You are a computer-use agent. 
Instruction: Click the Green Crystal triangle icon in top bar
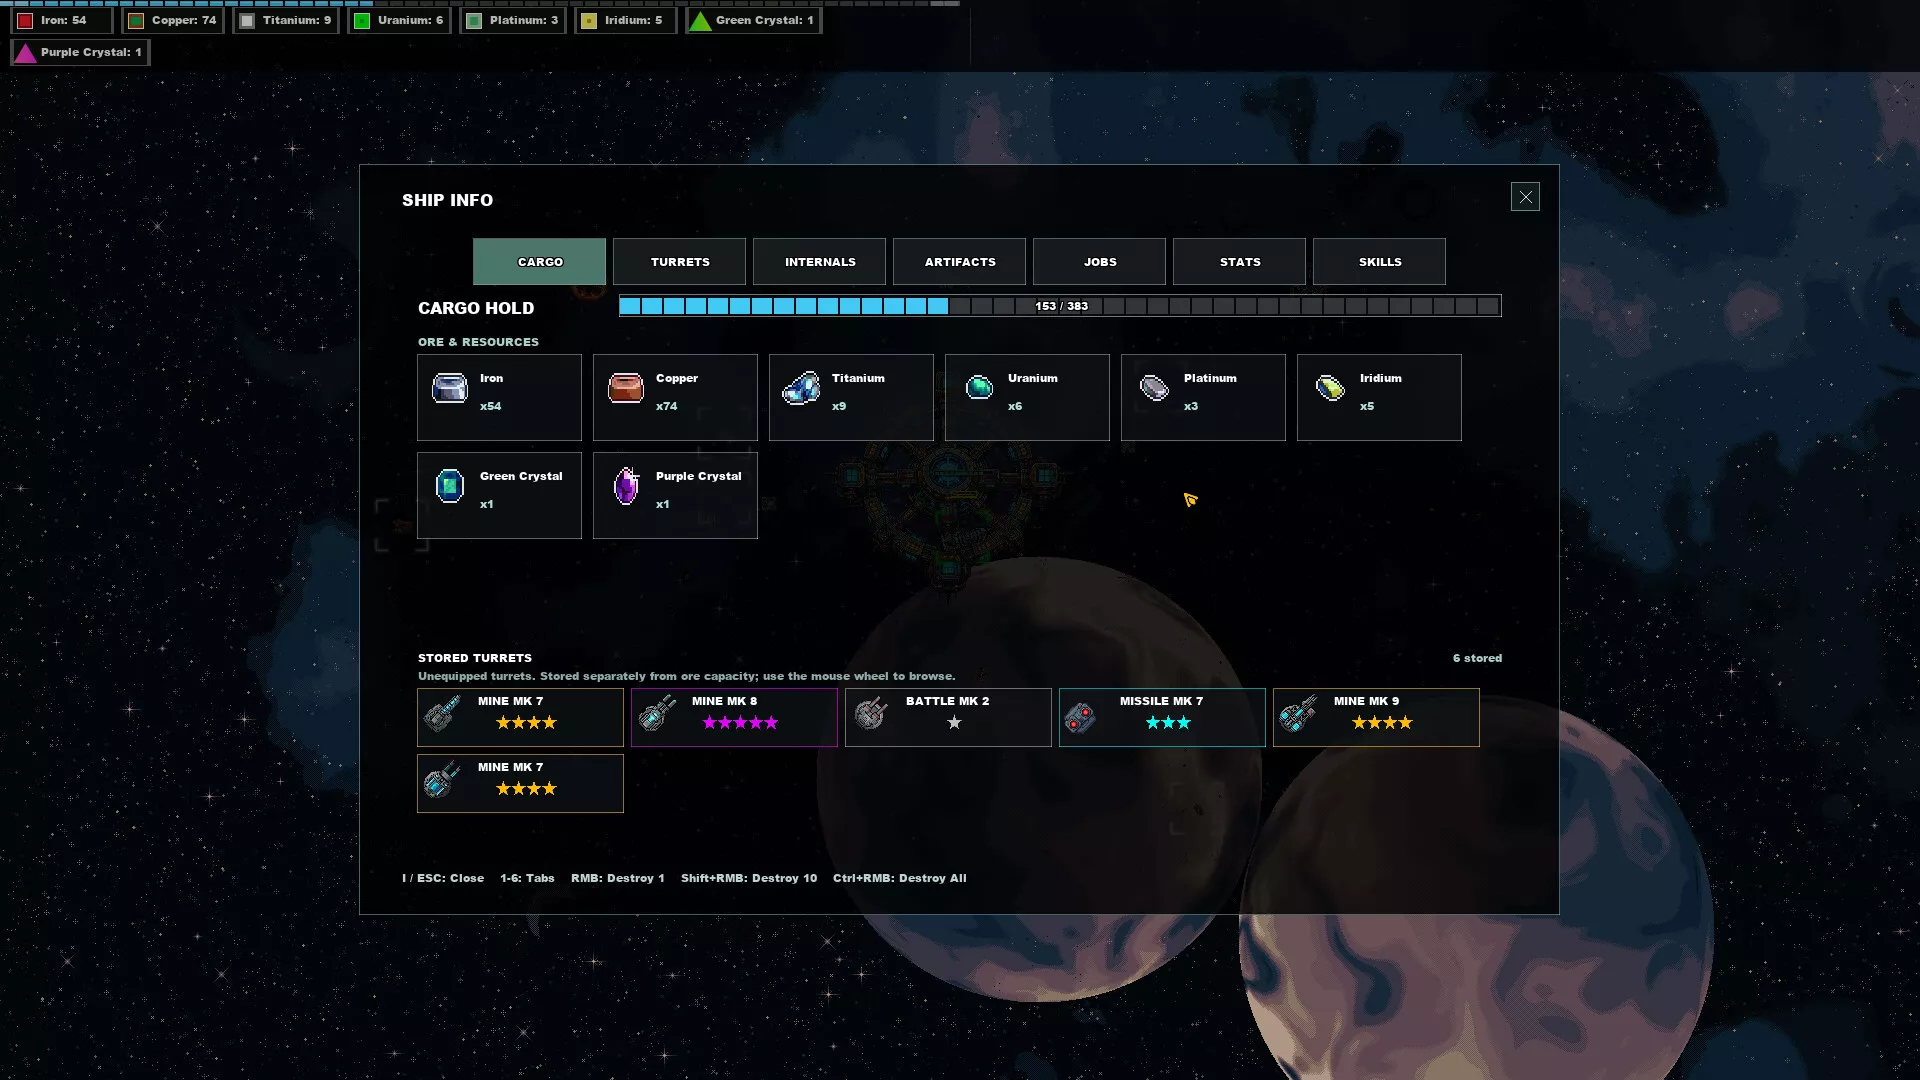(x=700, y=20)
